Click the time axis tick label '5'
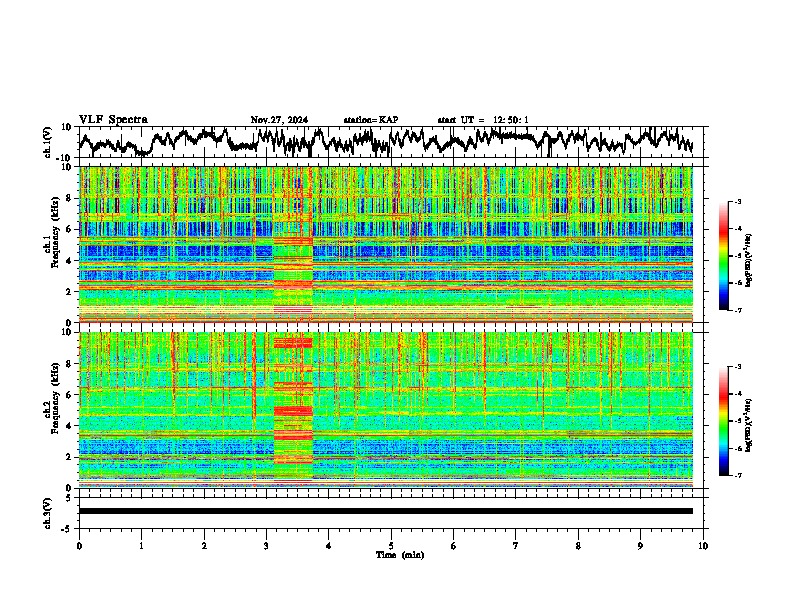 tap(391, 546)
